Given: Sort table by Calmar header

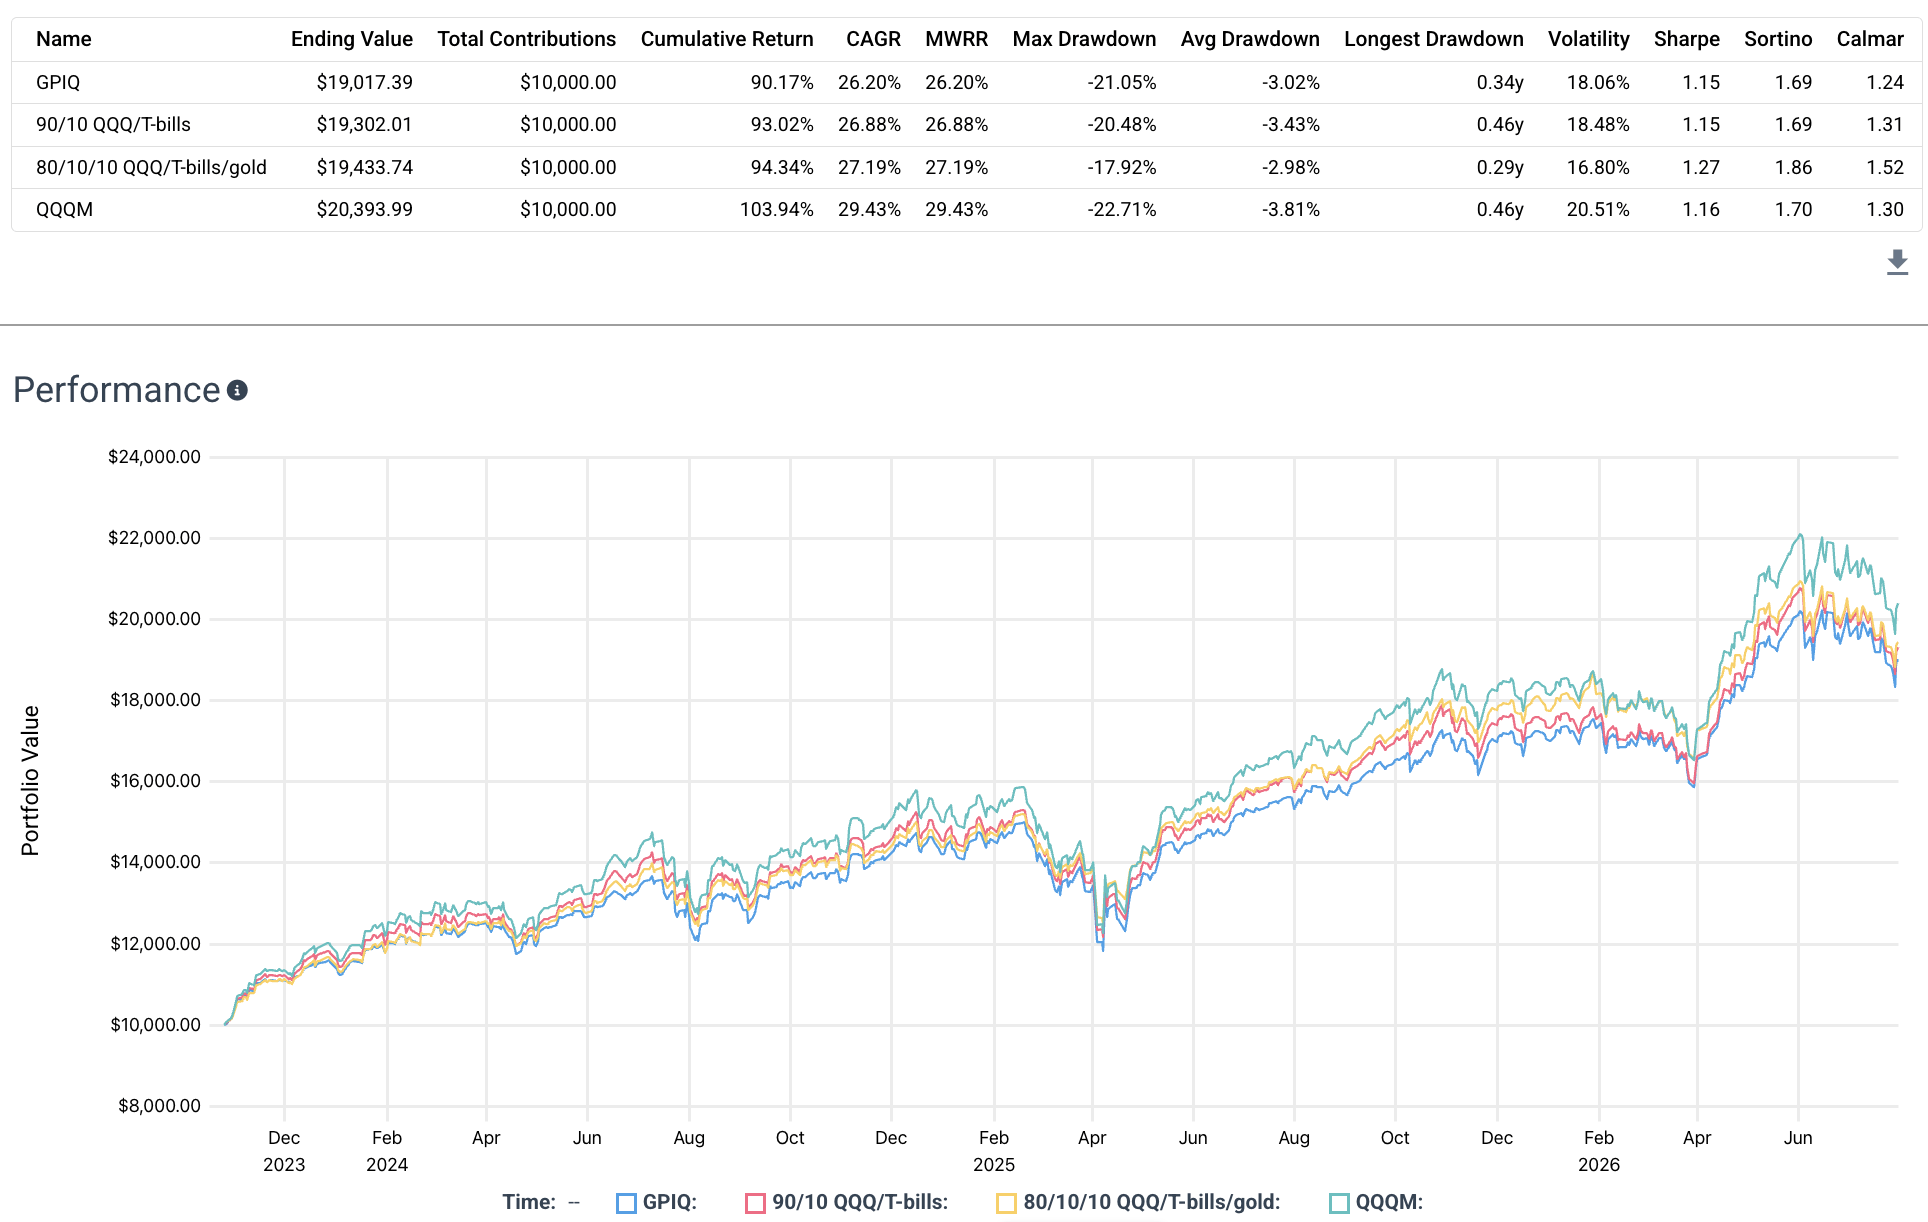Looking at the screenshot, I should pos(1870,39).
